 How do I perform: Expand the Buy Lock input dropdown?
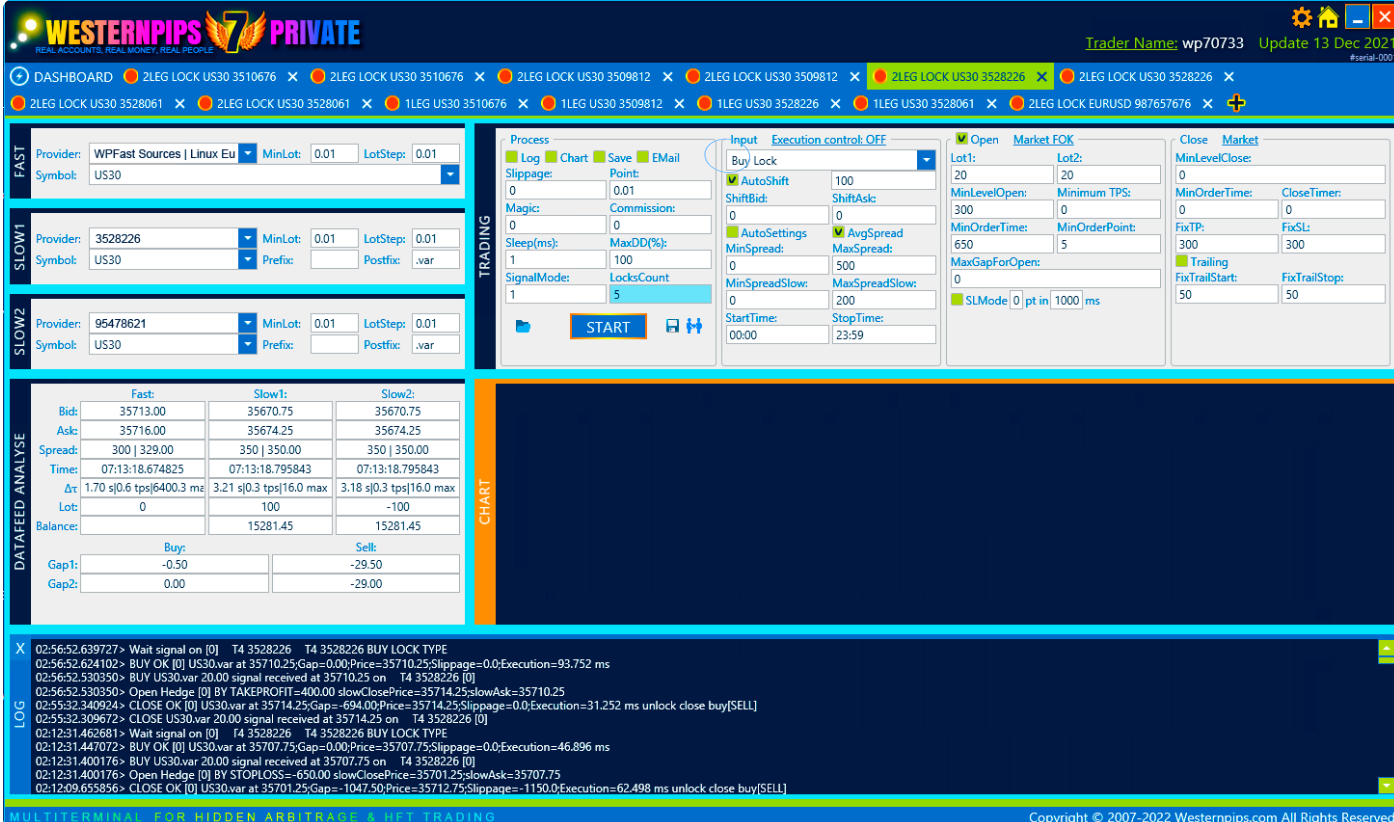pos(925,160)
